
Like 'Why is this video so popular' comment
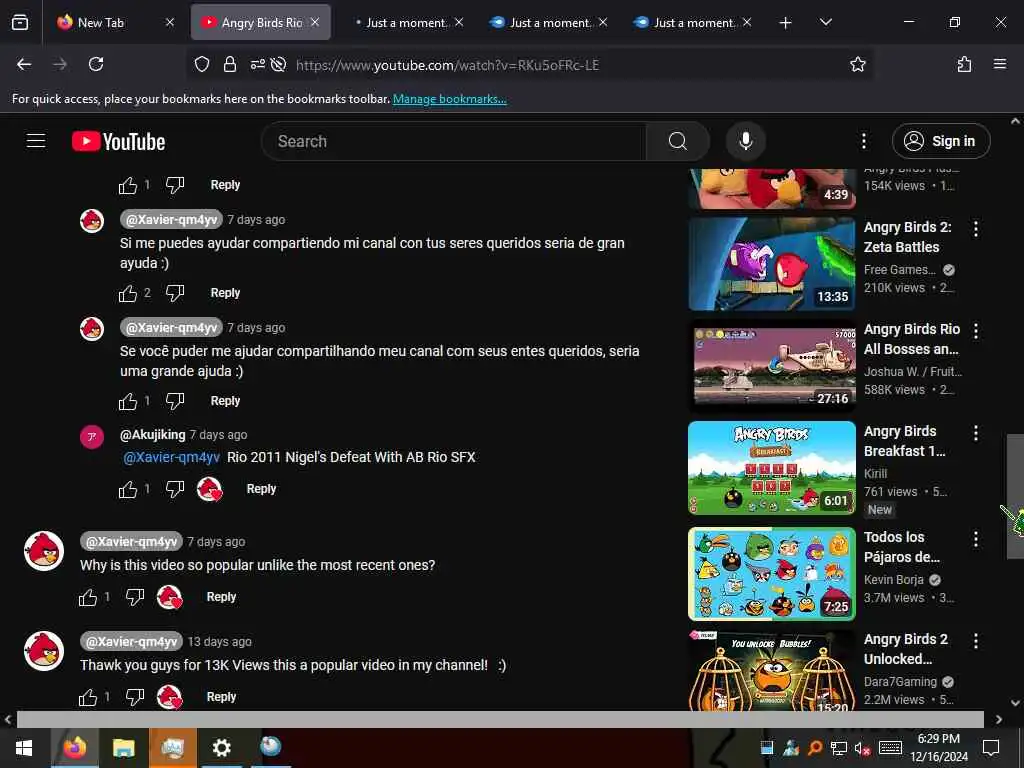(88, 597)
